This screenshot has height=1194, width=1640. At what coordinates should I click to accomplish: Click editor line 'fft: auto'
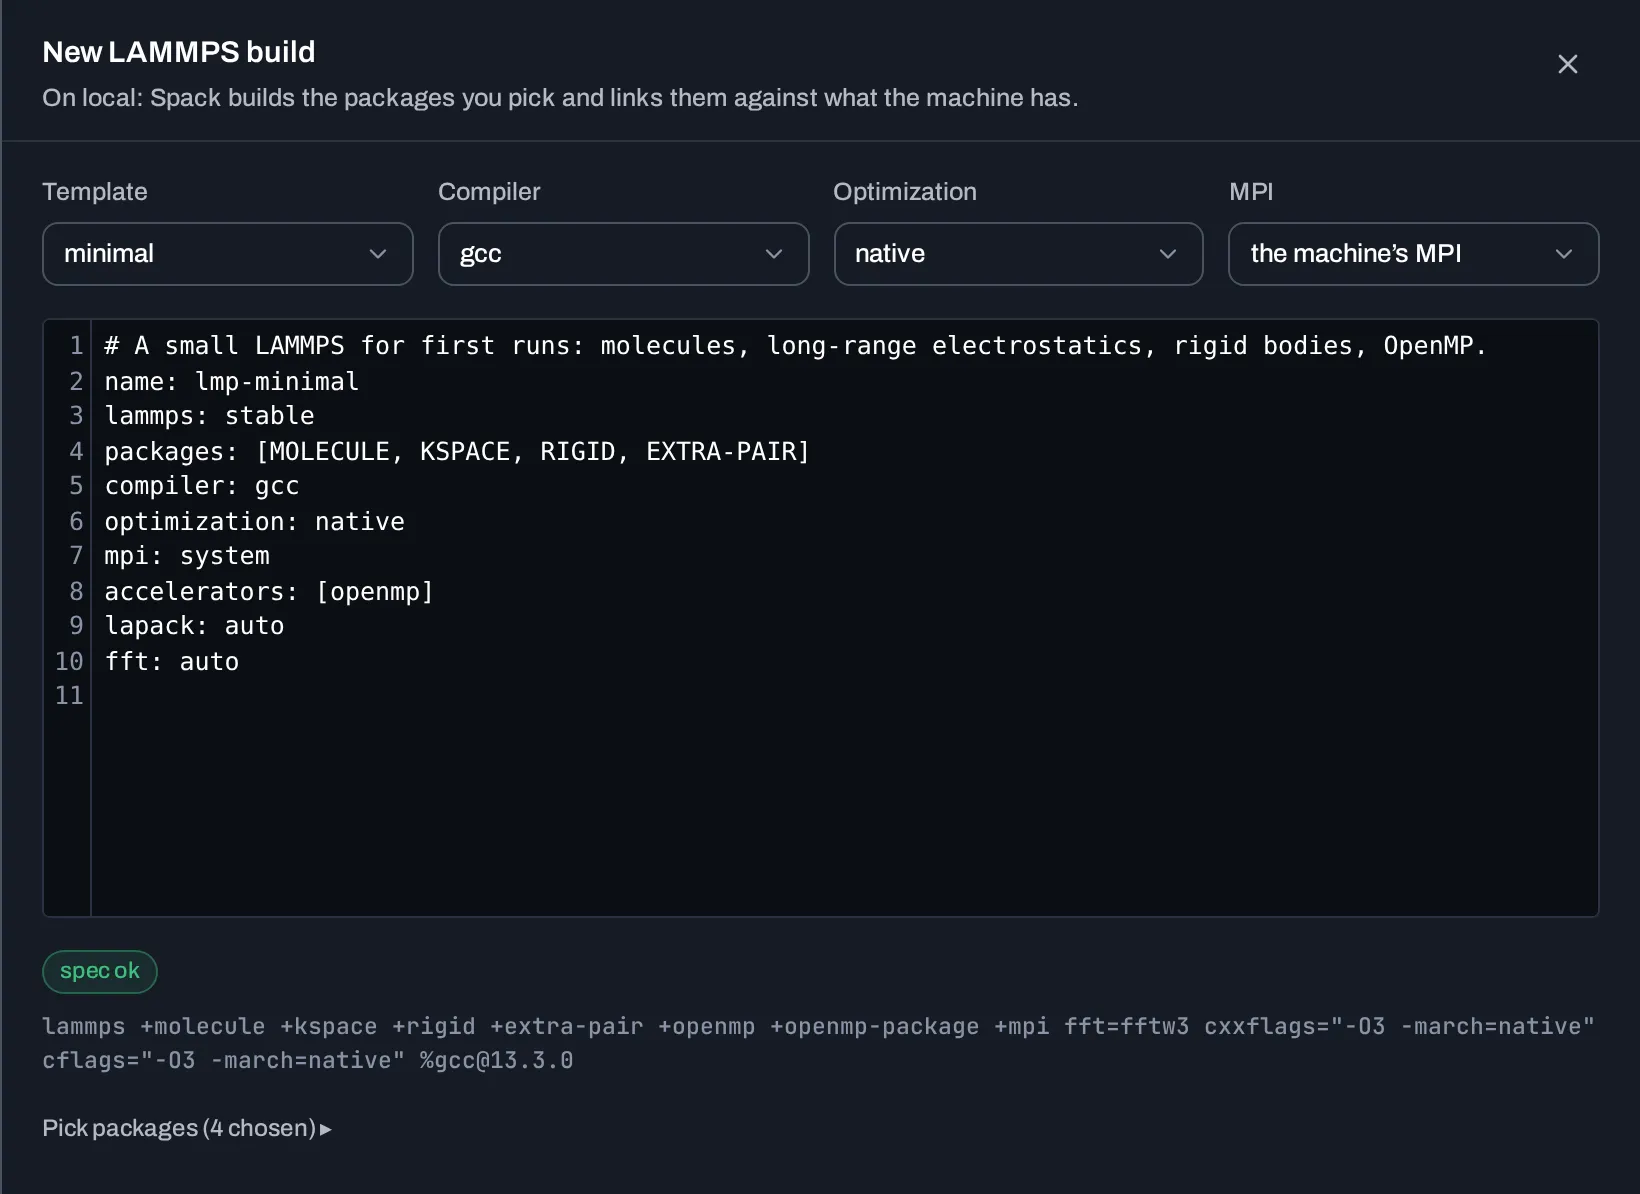(x=171, y=661)
